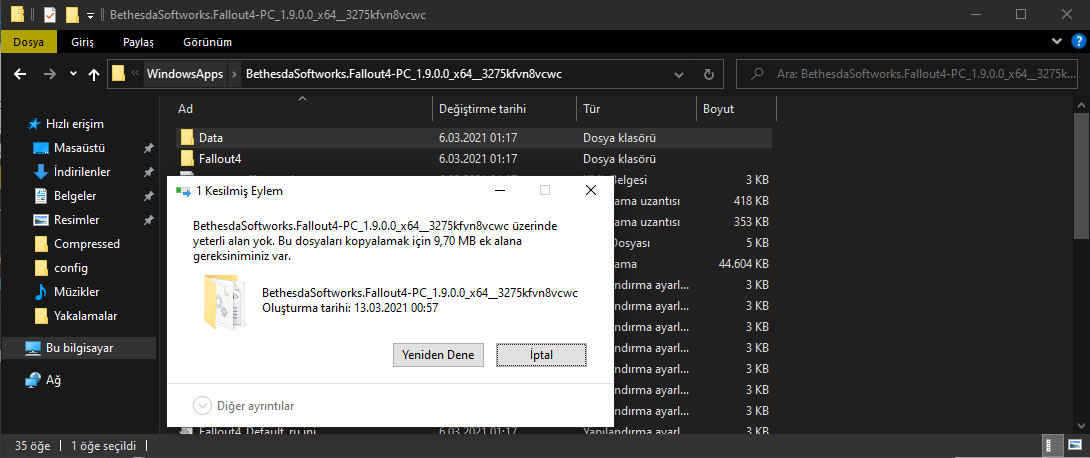Click the pin icon next to İndirilenler
The image size is (1090, 458).
(148, 172)
